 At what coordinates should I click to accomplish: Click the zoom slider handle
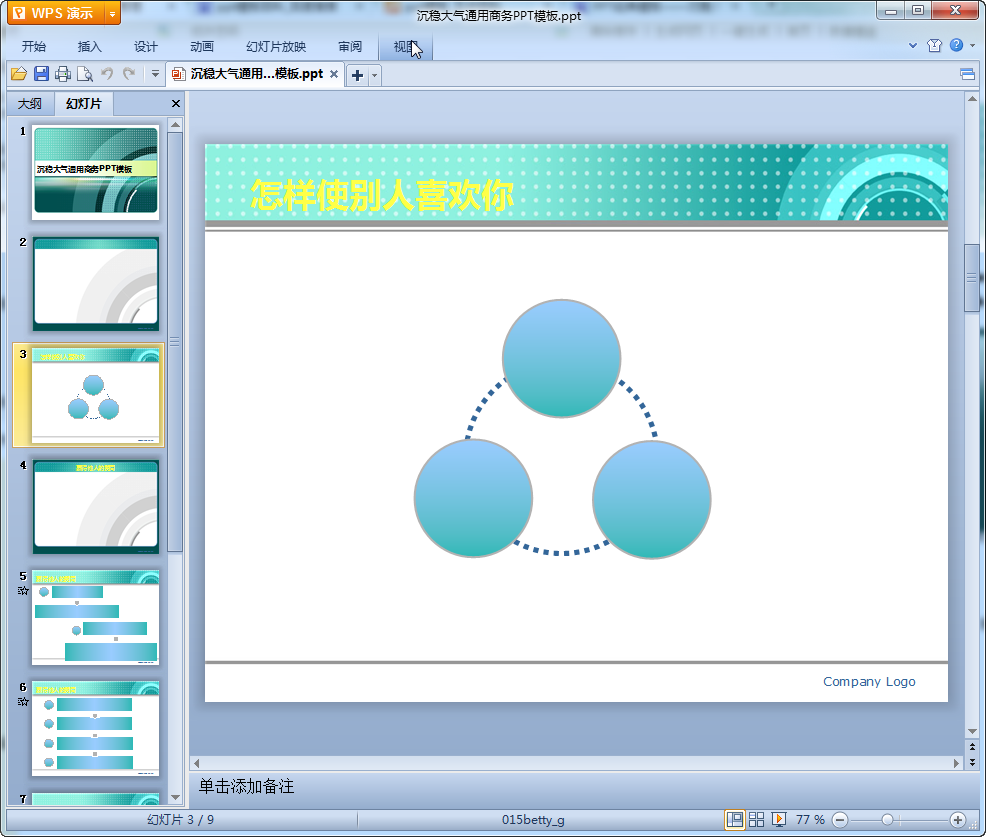click(x=887, y=820)
